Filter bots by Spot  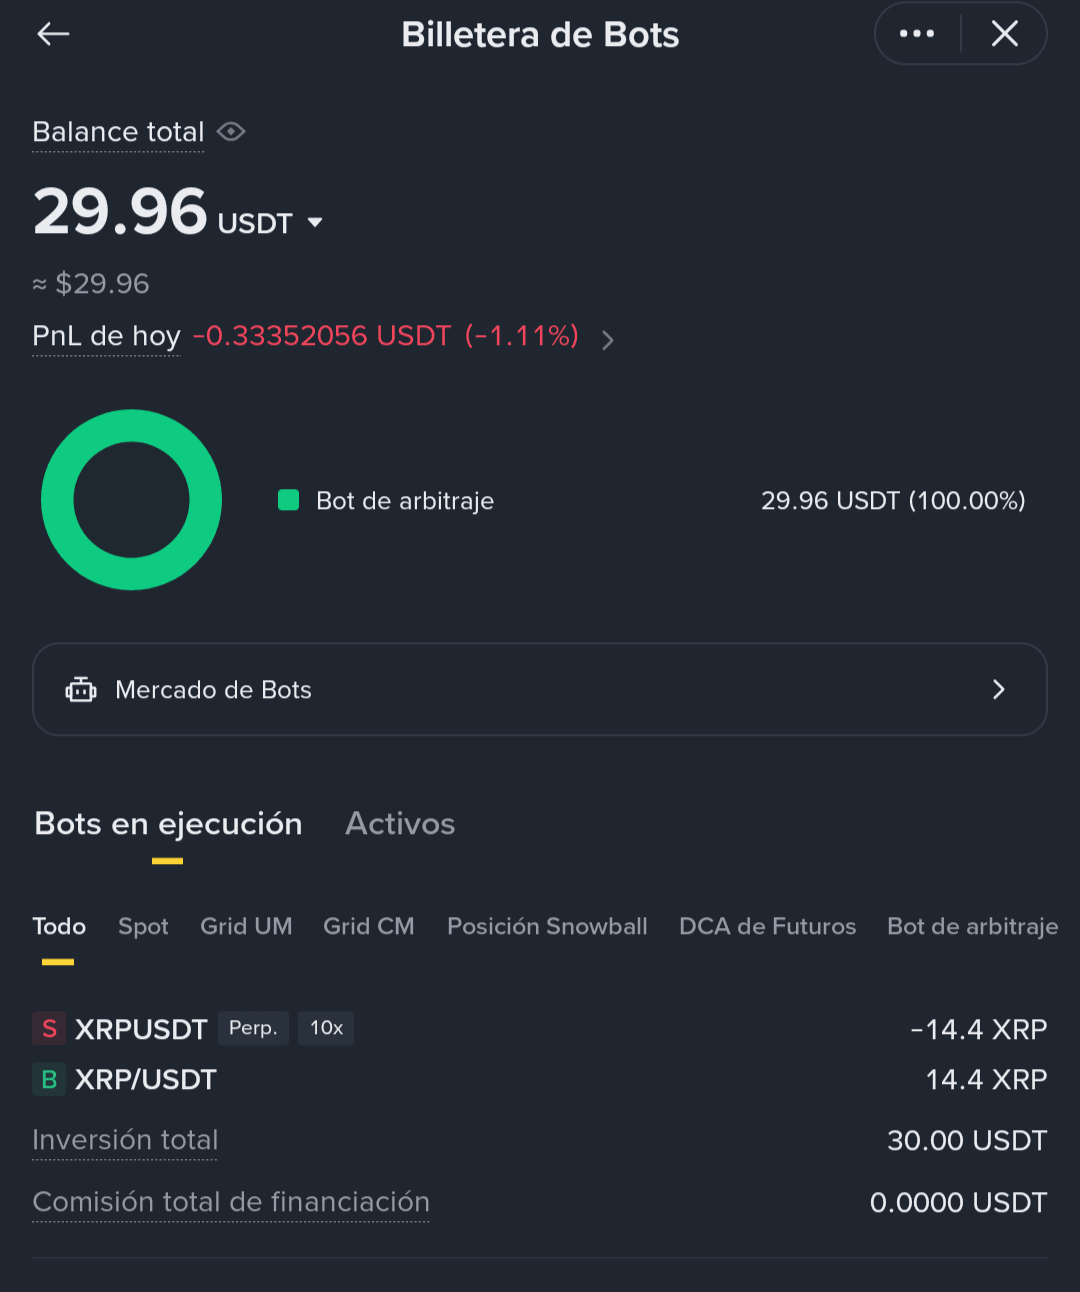pyautogui.click(x=143, y=927)
